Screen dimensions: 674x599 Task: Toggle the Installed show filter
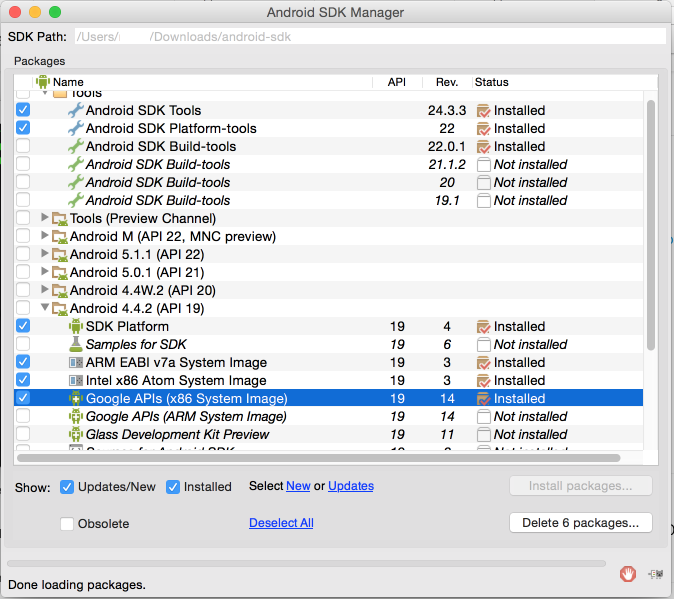pos(173,487)
